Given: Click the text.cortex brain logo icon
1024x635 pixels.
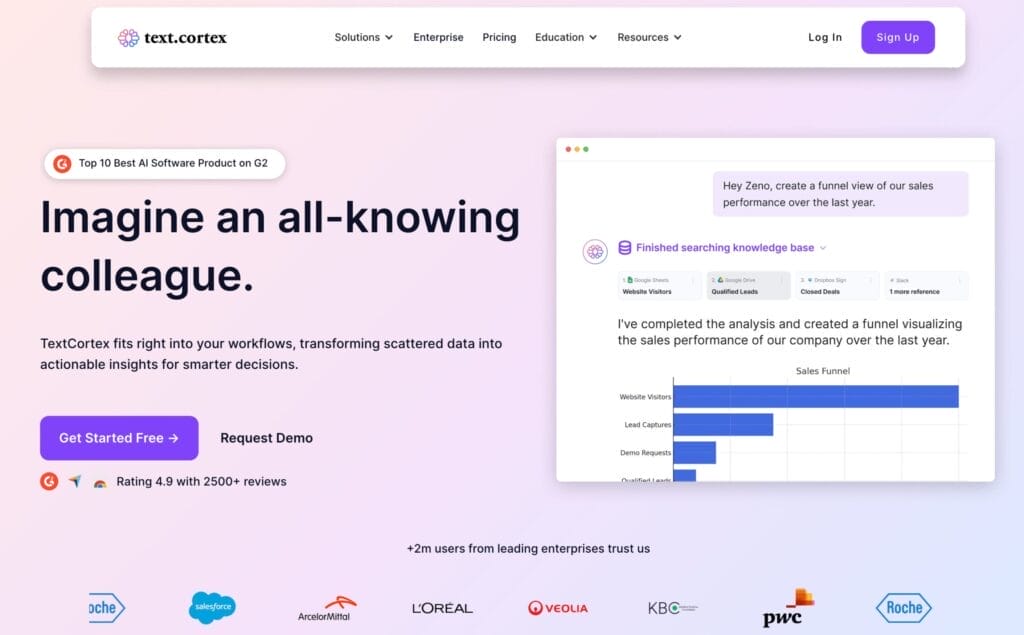Looking at the screenshot, I should (129, 38).
